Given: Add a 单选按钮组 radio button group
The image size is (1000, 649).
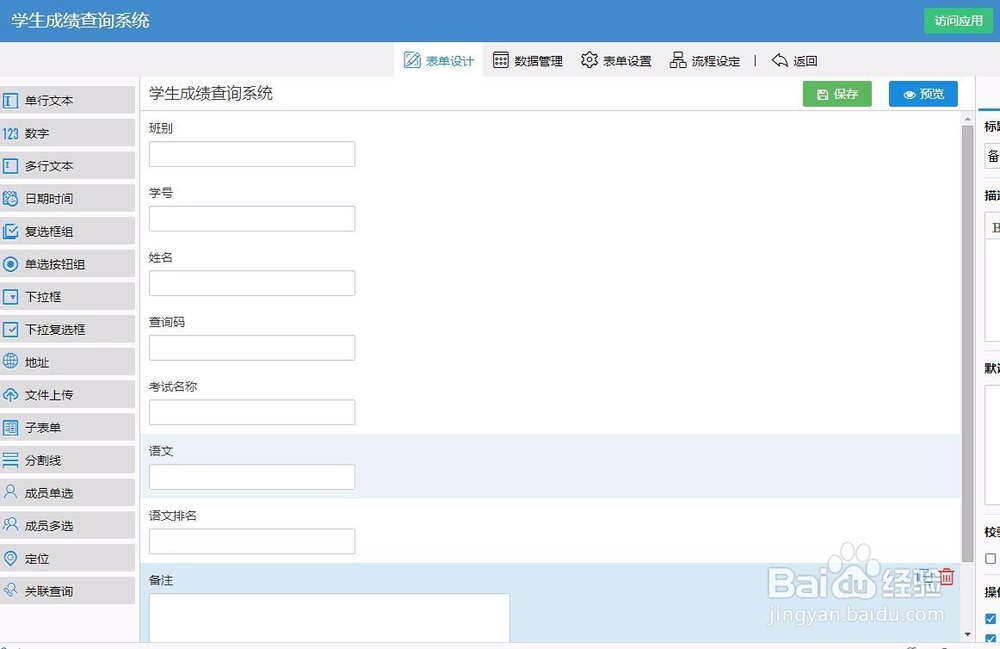Looking at the screenshot, I should (x=67, y=264).
